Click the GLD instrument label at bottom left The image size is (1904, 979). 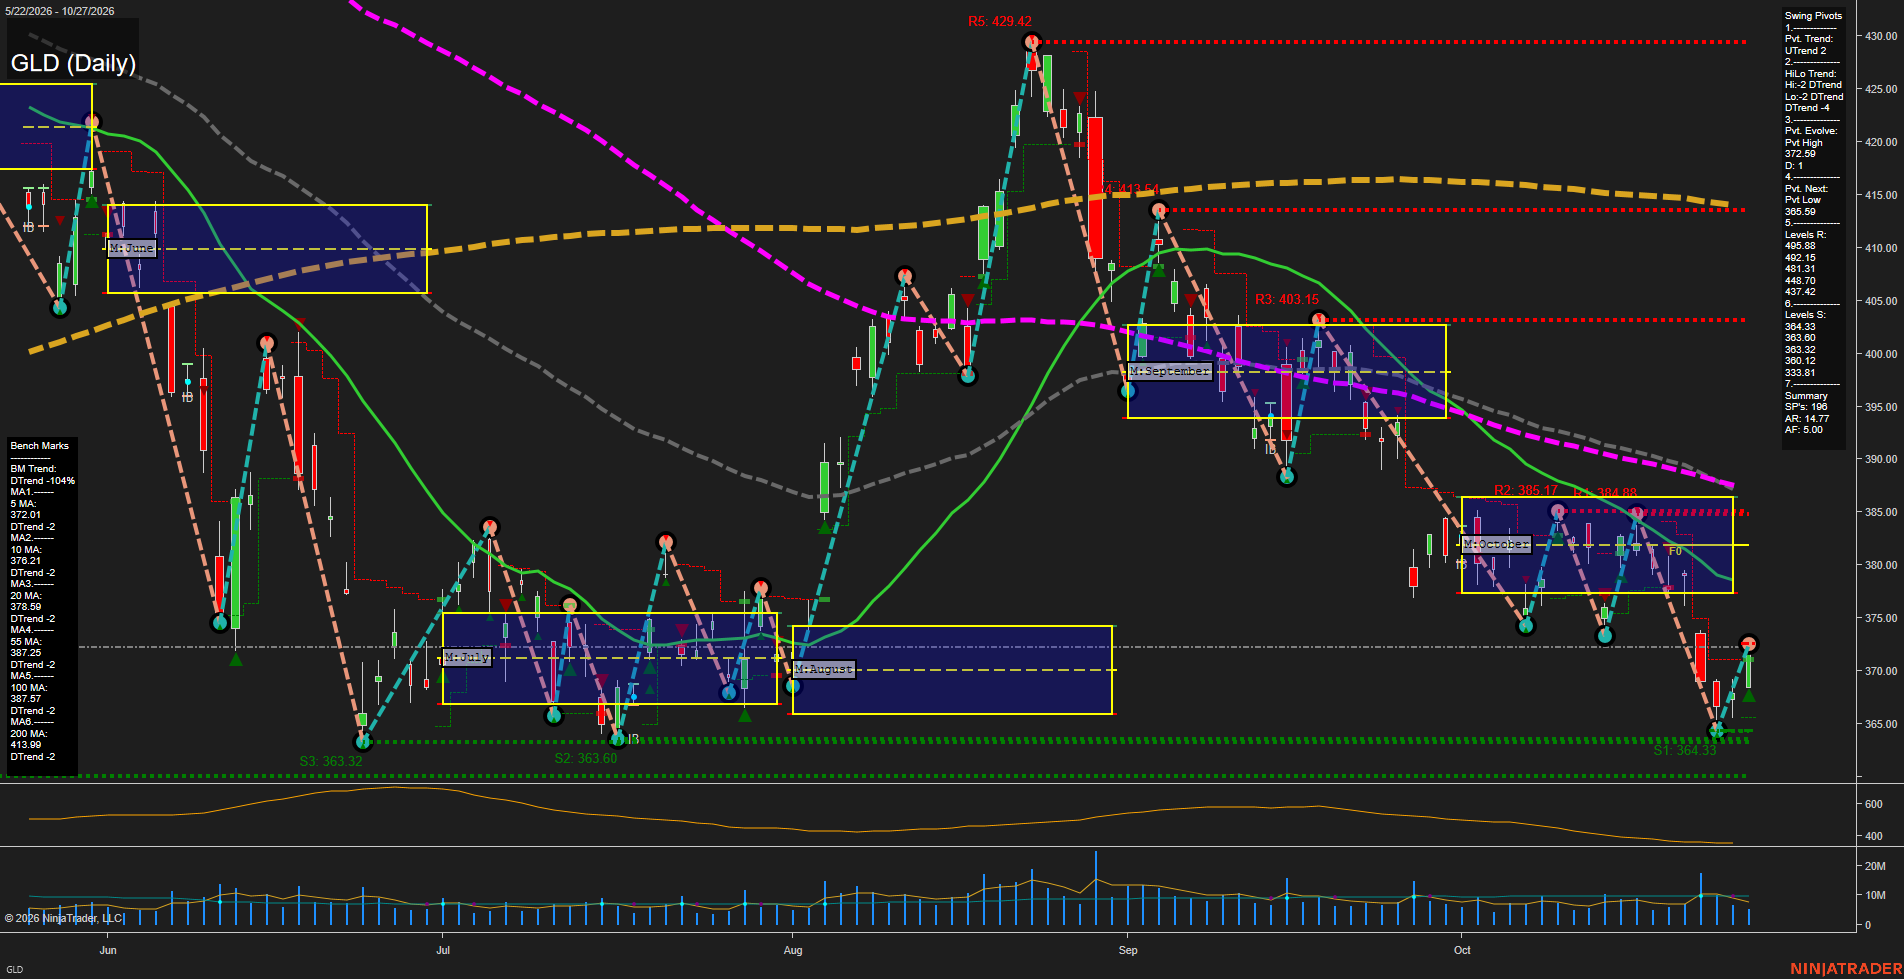(14, 970)
